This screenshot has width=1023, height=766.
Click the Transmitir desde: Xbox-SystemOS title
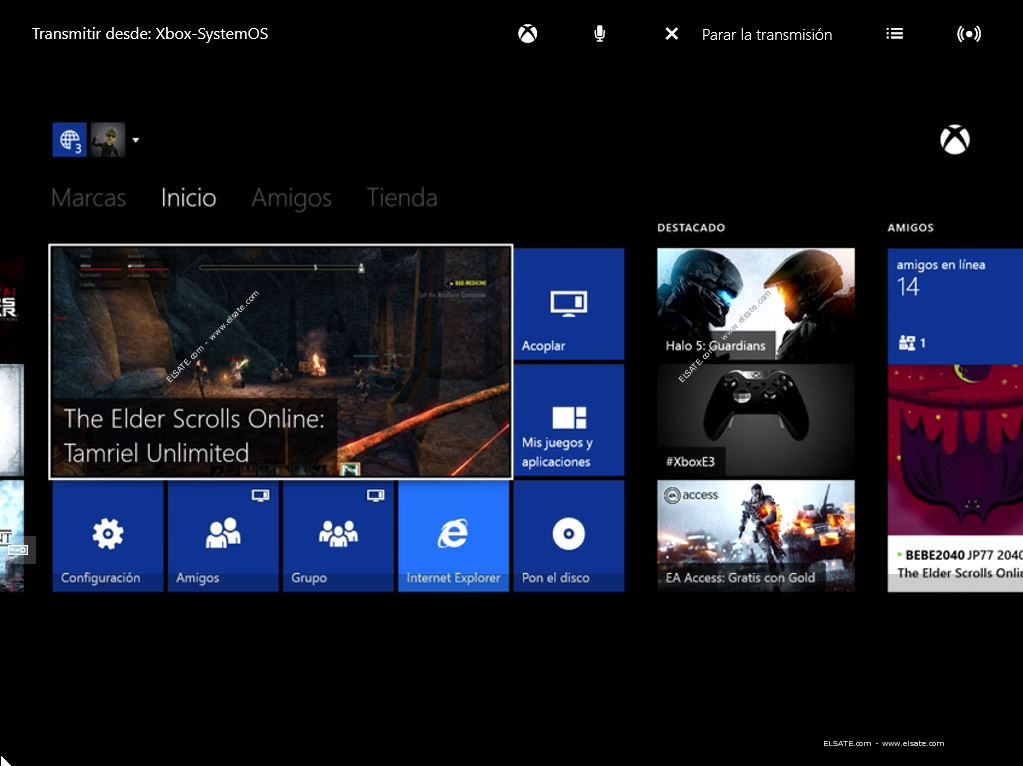(x=150, y=34)
